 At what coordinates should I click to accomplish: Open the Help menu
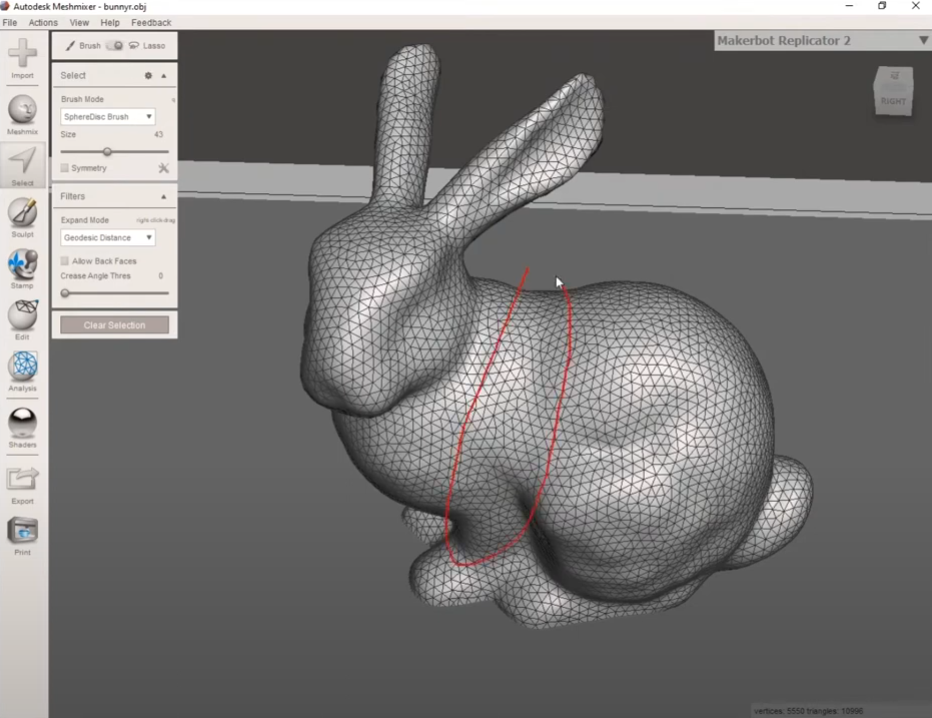tap(110, 23)
